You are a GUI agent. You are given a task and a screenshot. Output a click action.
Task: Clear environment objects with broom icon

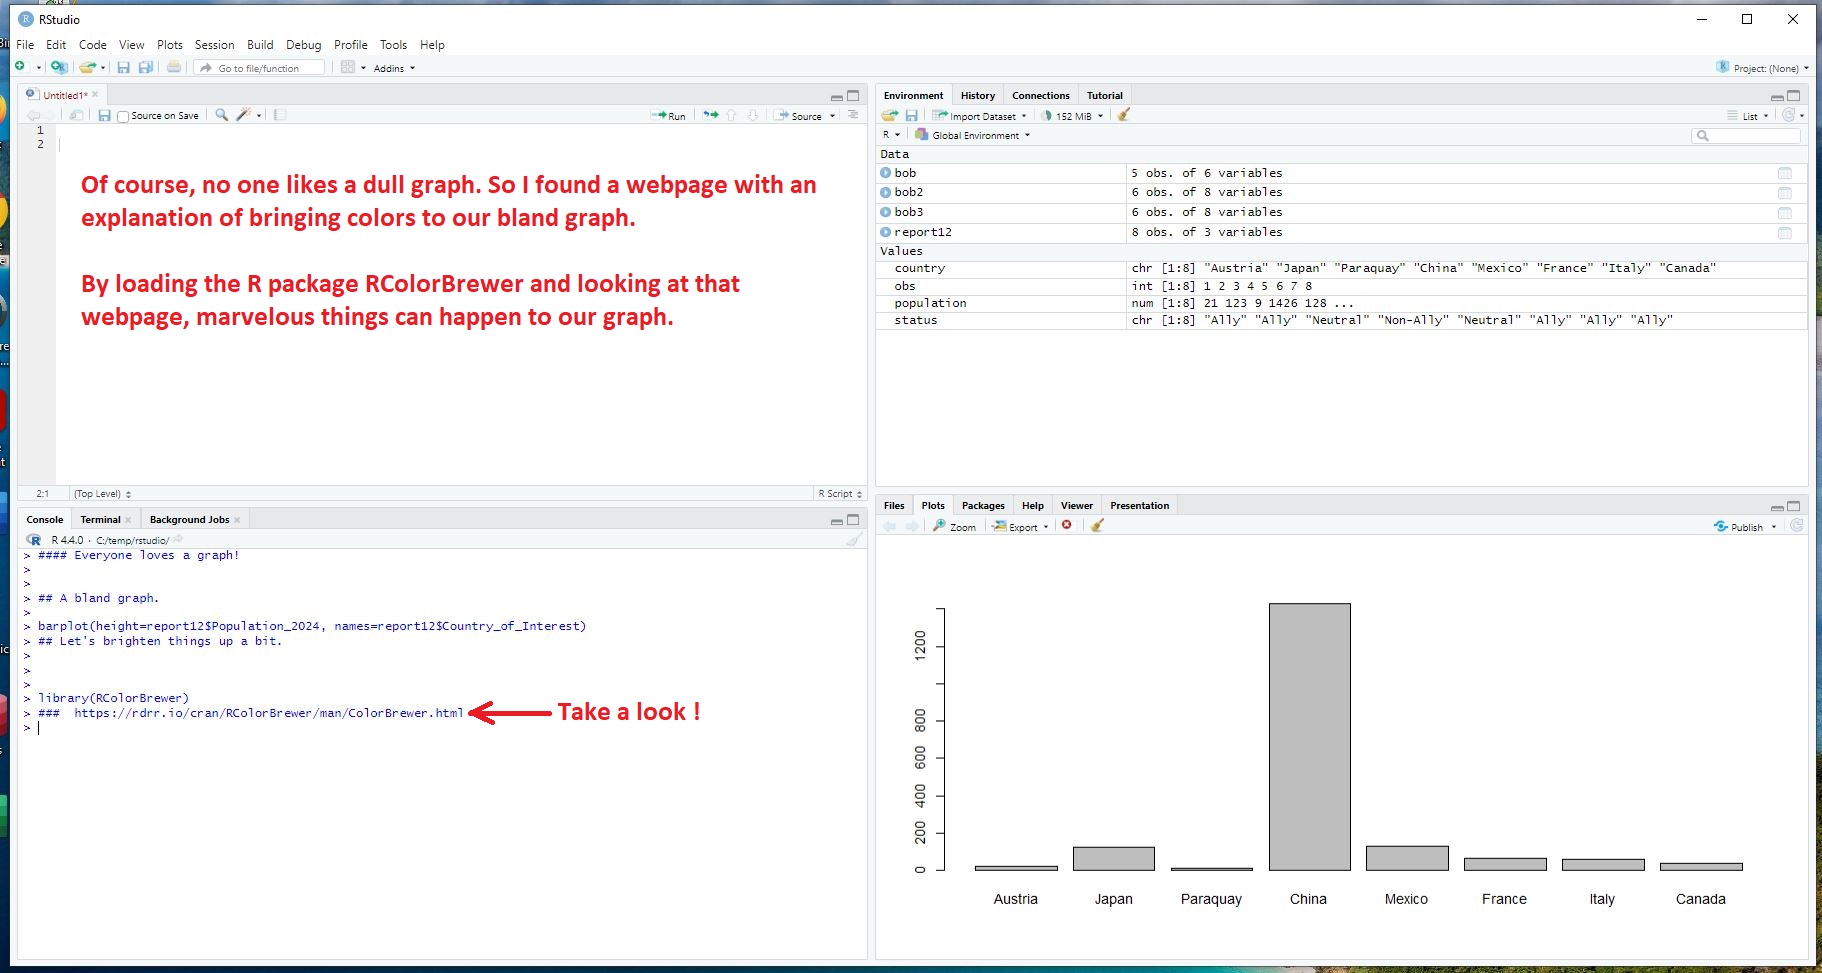point(1124,115)
